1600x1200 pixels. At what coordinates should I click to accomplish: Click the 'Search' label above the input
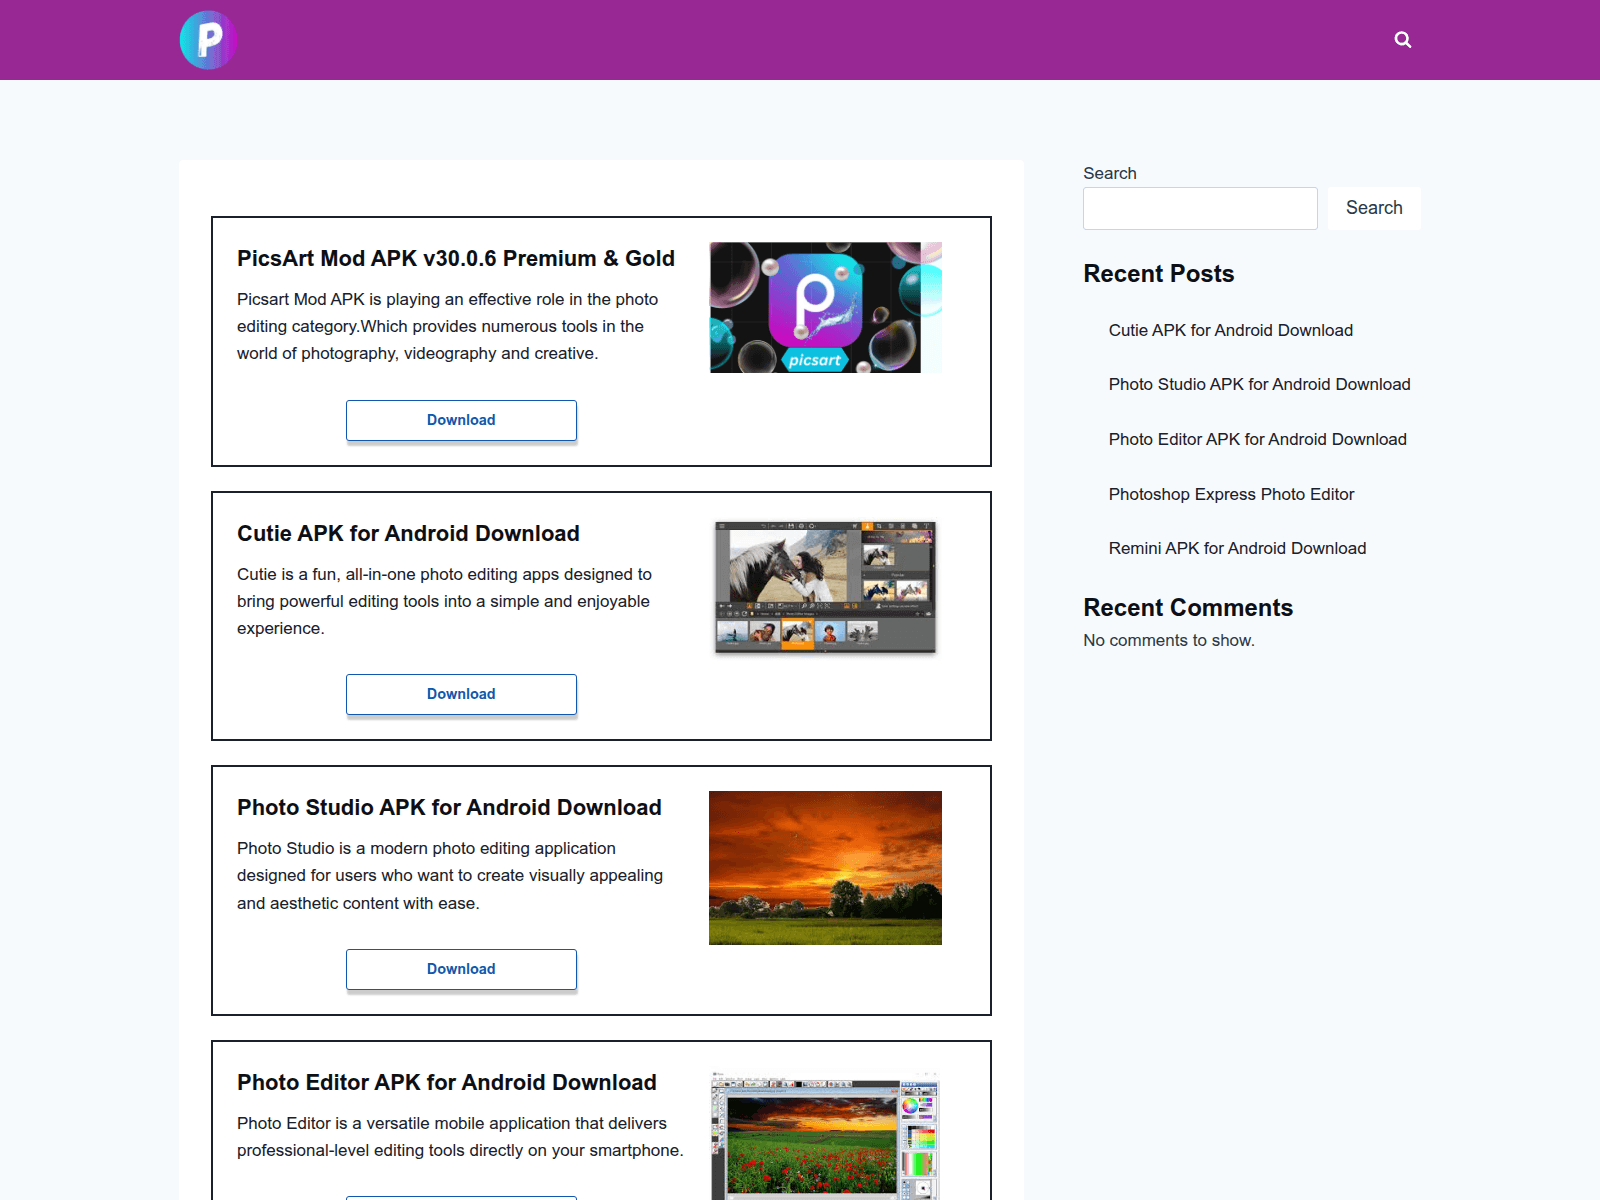coord(1110,173)
